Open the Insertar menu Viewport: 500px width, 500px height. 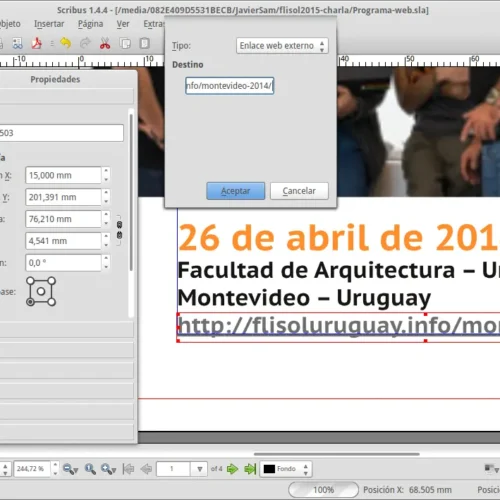49,24
